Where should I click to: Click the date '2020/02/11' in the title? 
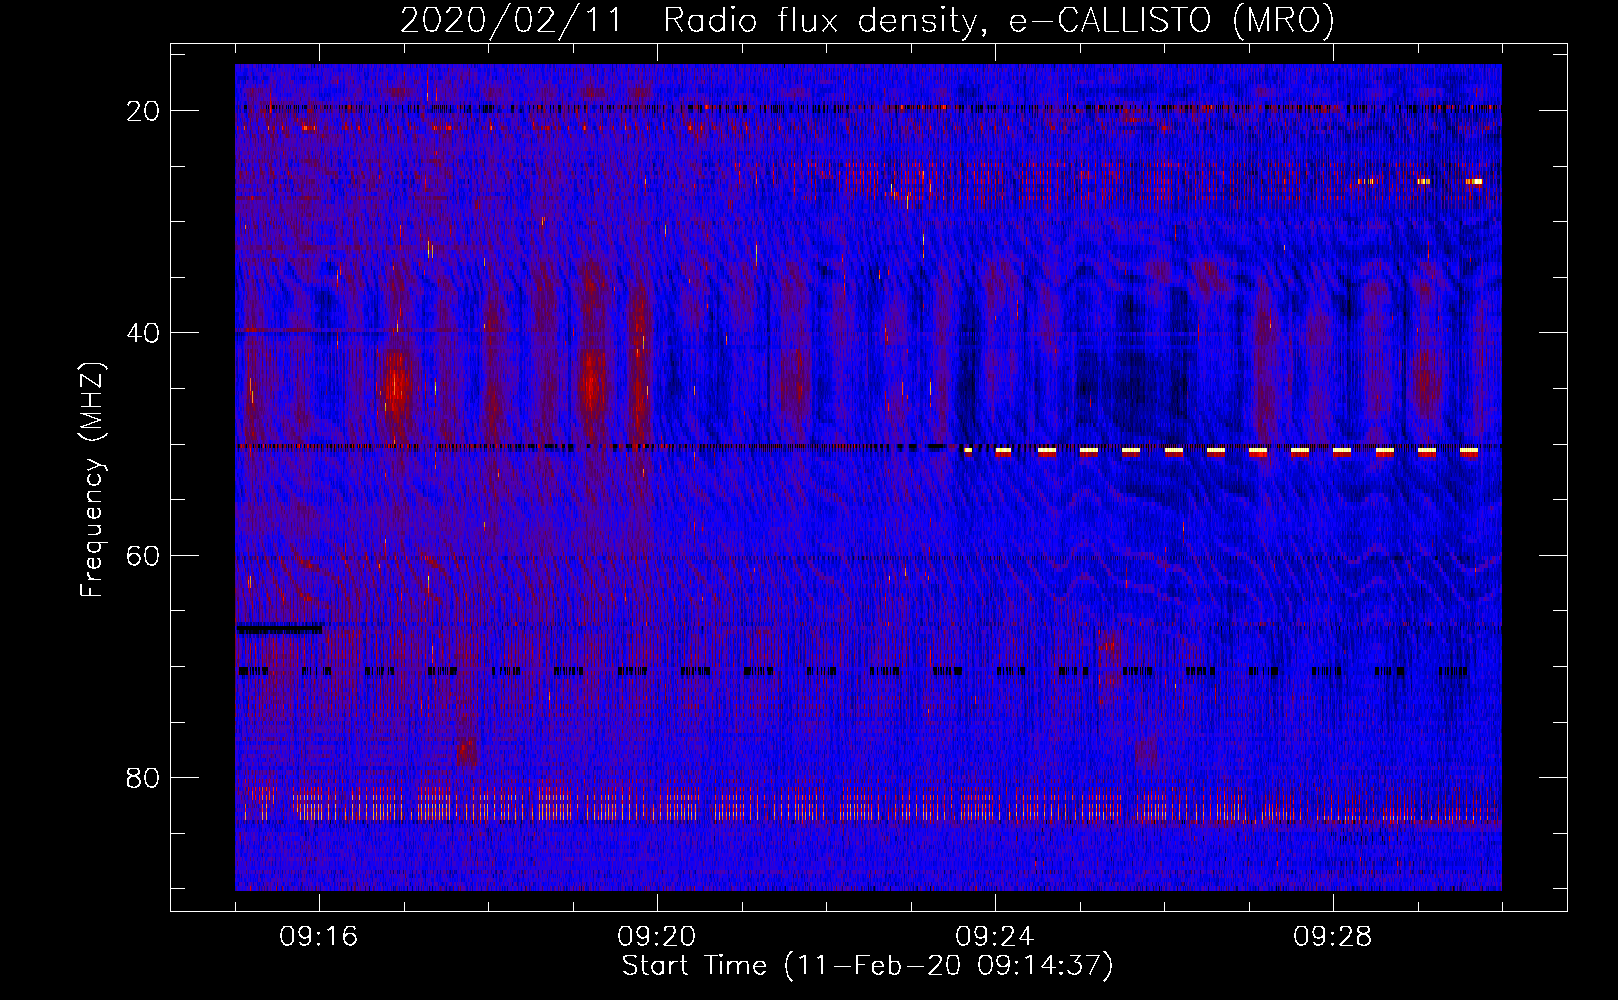[x=511, y=21]
